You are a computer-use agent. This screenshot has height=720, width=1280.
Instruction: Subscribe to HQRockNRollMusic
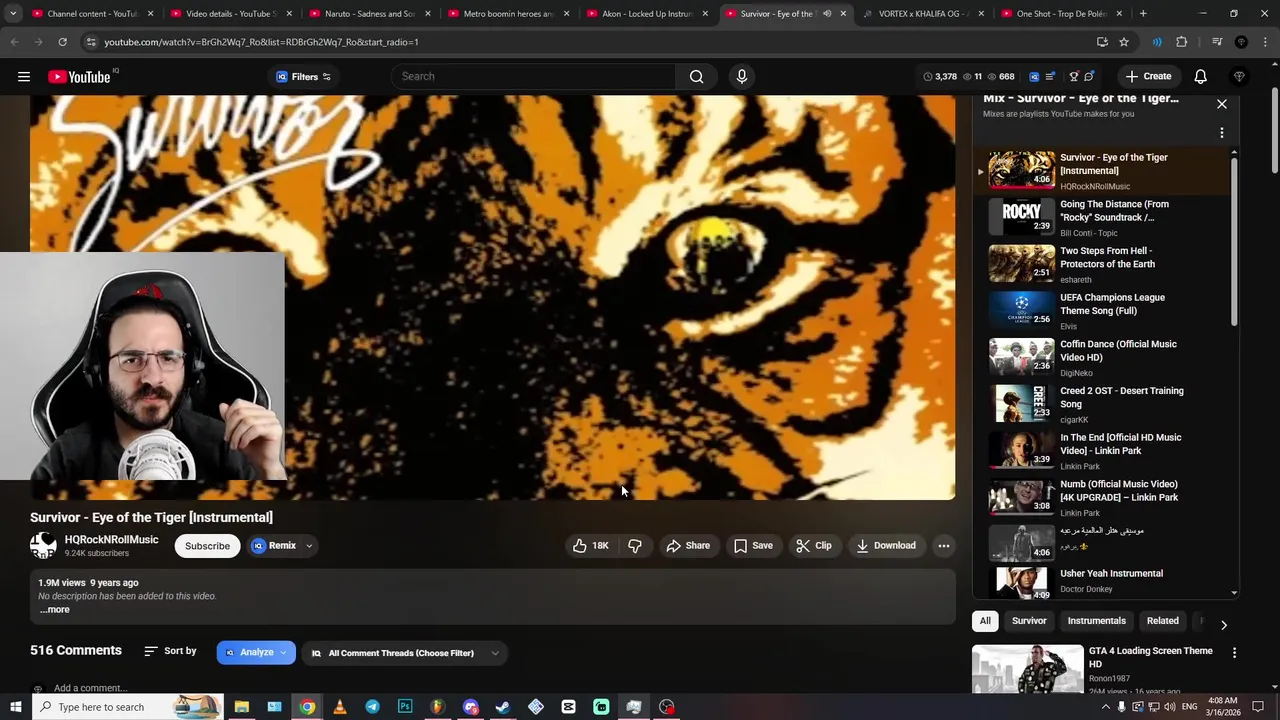(x=207, y=546)
